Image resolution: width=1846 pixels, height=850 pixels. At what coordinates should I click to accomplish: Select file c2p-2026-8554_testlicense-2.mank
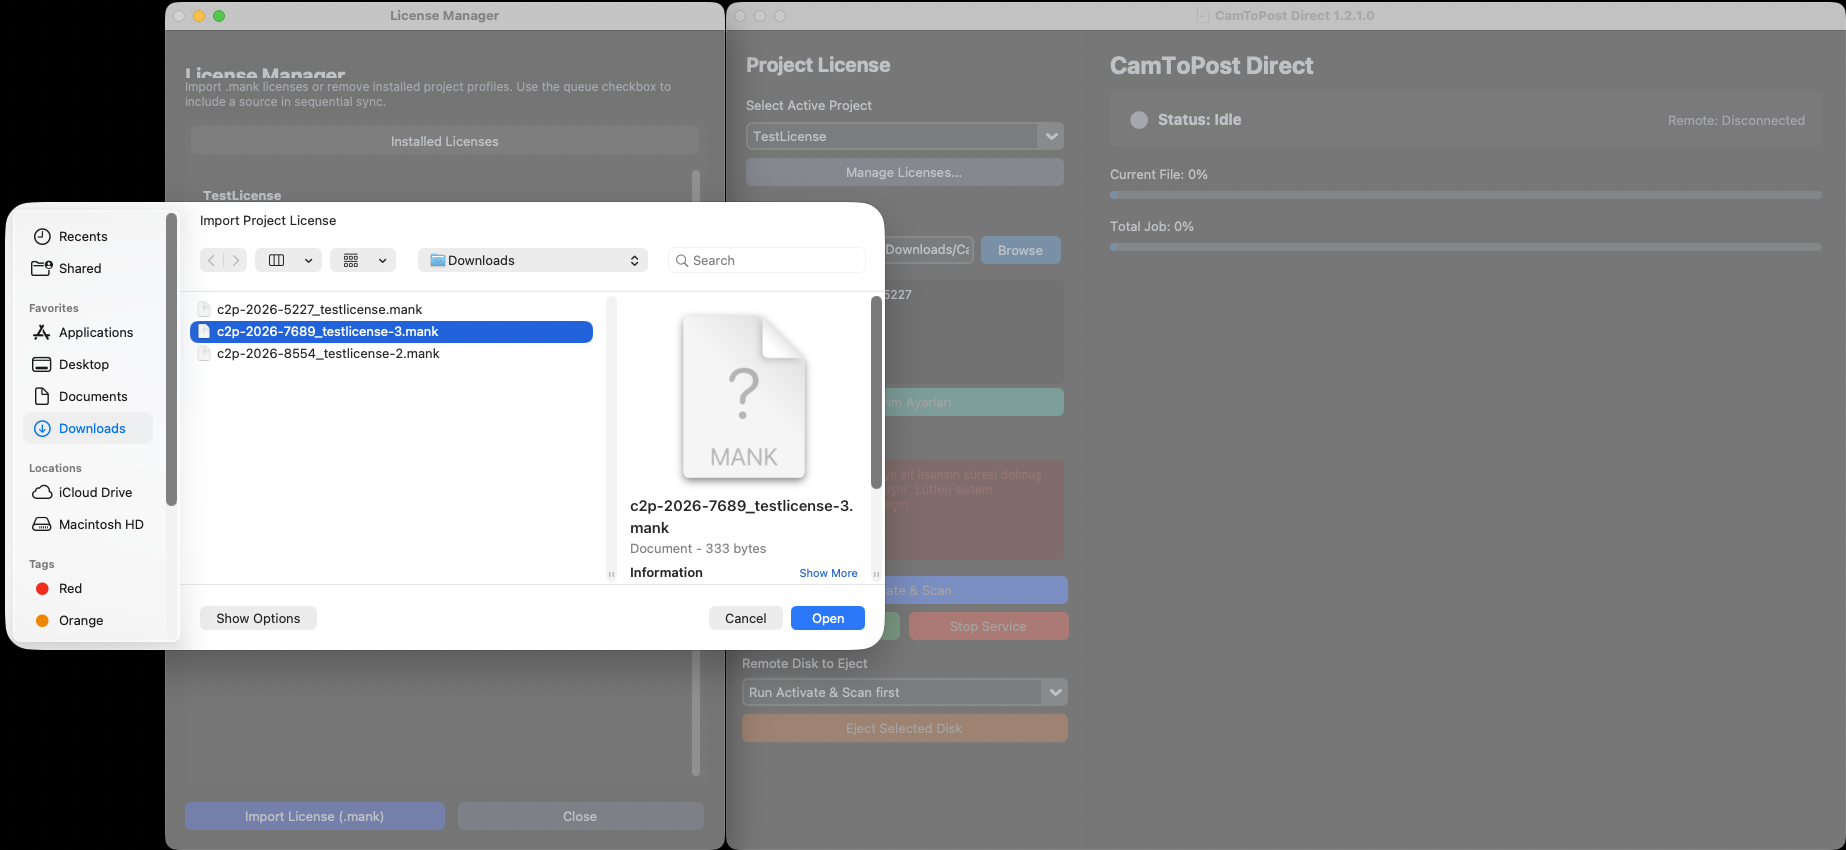[391, 353]
